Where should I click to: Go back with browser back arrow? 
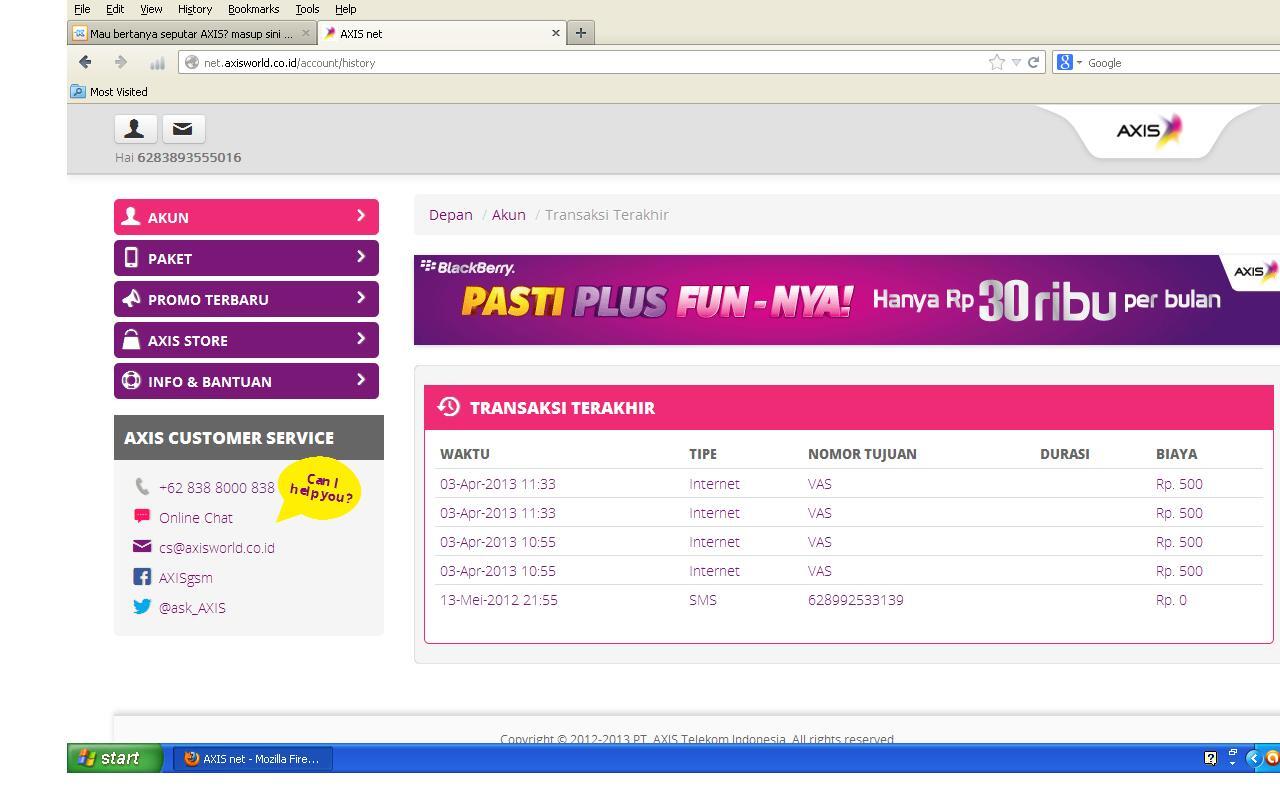click(x=85, y=62)
